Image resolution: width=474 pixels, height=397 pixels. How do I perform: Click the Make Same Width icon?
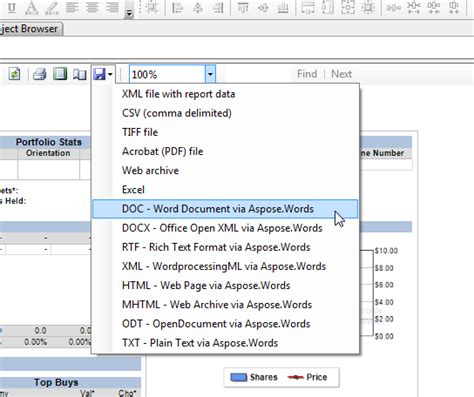[308, 8]
